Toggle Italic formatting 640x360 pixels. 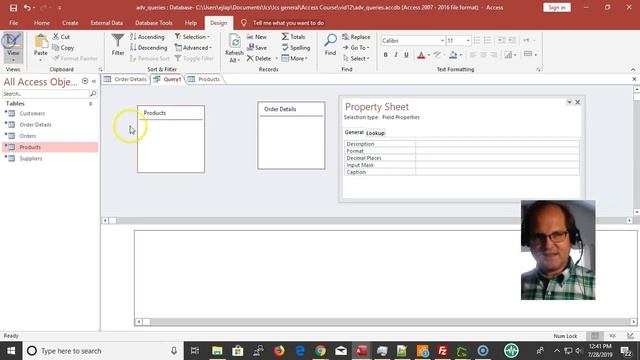[396, 55]
